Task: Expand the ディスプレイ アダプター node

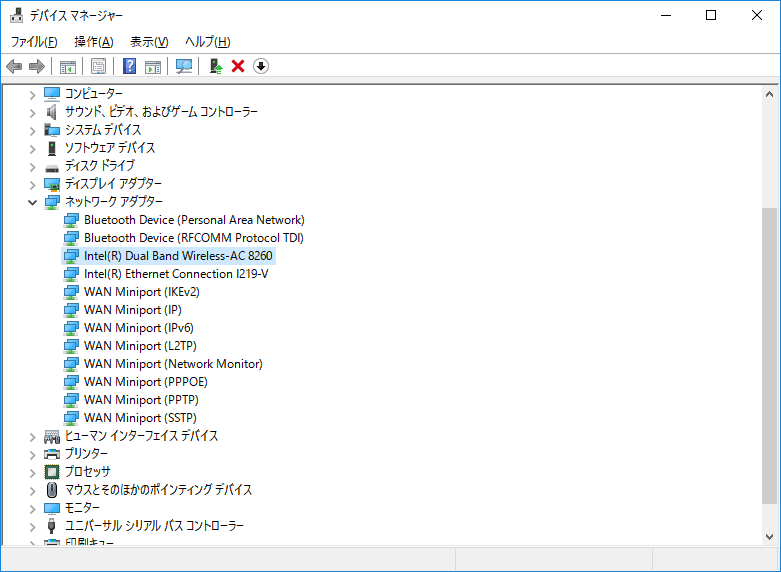Action: (x=32, y=185)
